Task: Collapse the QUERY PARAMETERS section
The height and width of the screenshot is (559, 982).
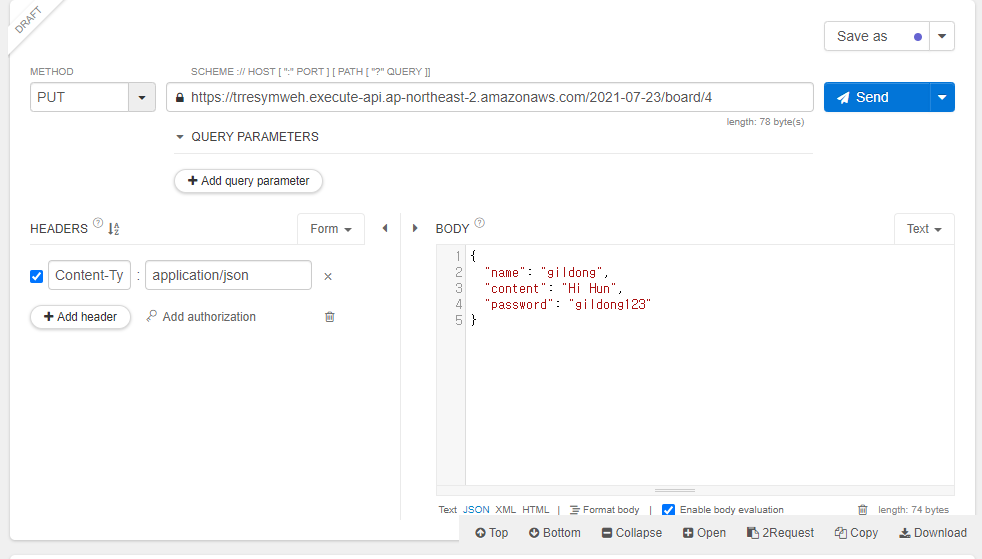Action: 180,137
